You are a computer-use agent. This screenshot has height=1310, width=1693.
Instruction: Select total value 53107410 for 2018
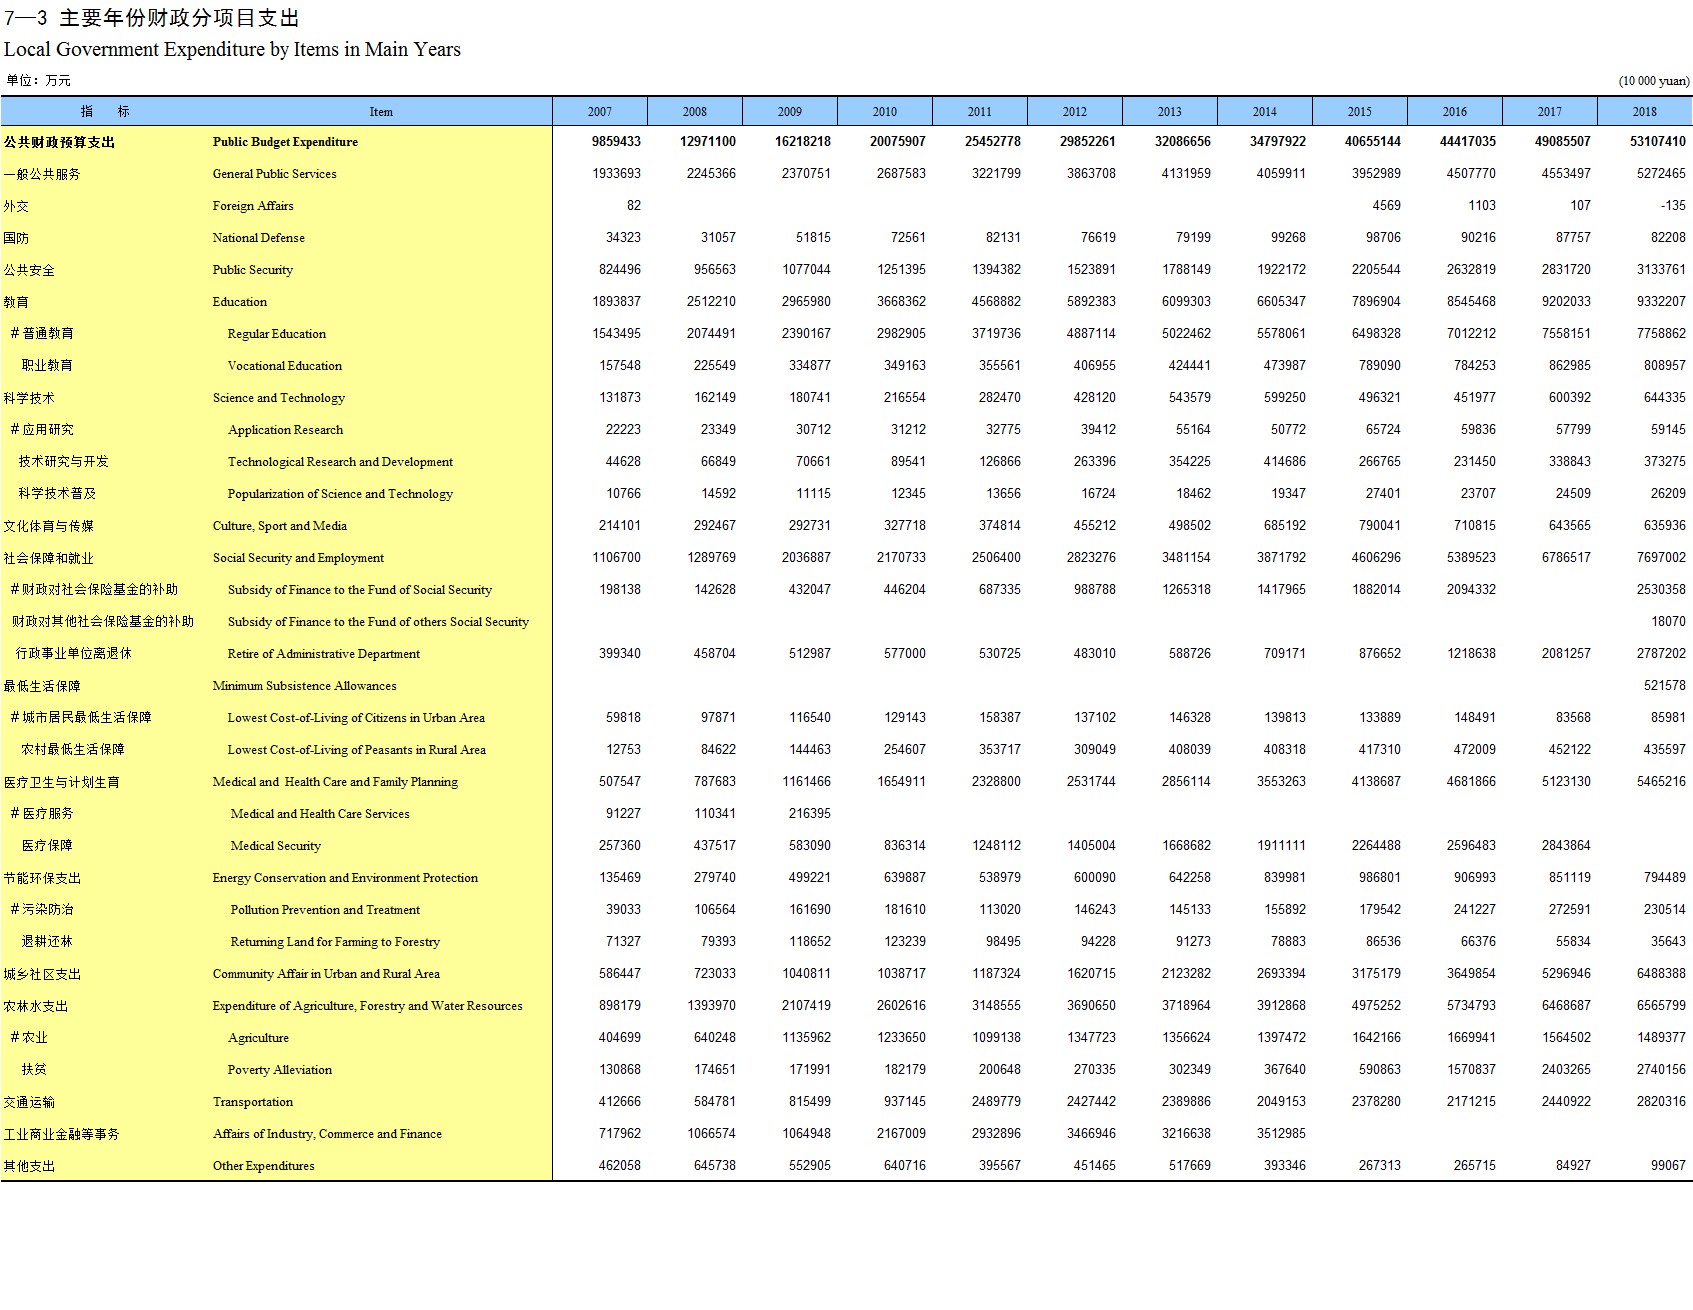[x=1658, y=142]
